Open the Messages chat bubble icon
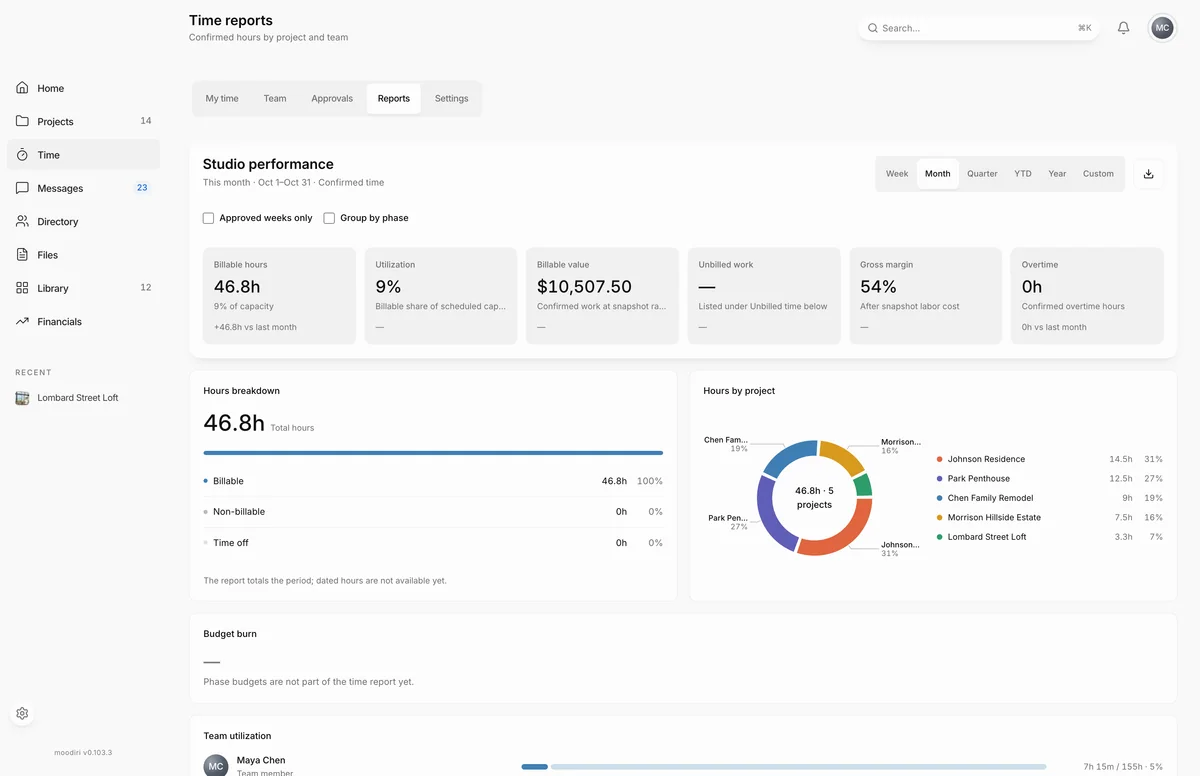1200x776 pixels. pyautogui.click(x=22, y=188)
